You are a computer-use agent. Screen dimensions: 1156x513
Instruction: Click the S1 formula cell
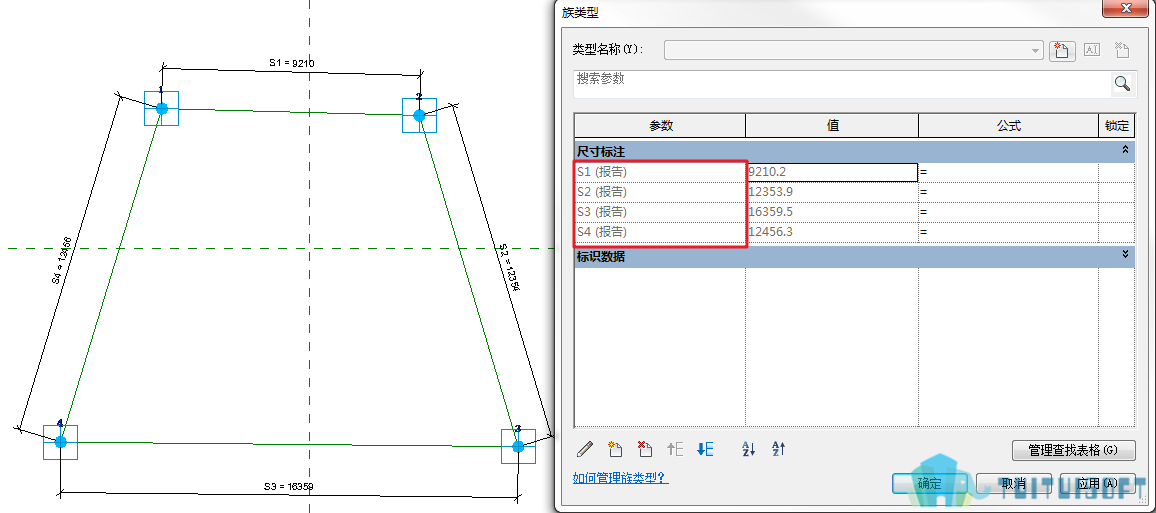[x=1008, y=172]
